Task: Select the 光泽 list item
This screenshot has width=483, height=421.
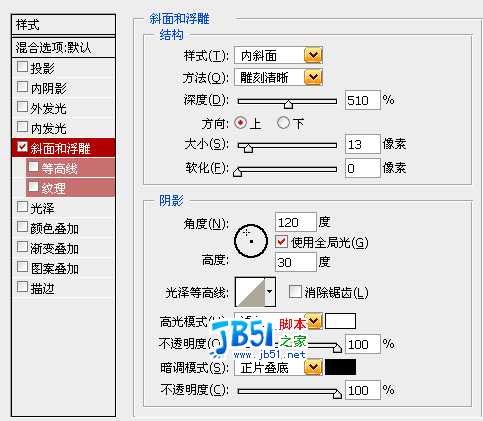Action: coord(63,208)
